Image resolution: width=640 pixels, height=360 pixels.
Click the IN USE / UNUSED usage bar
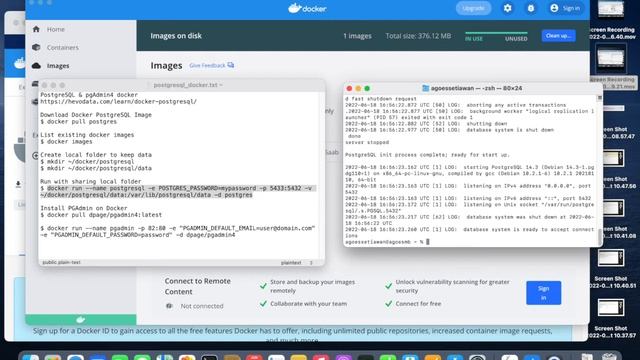click(x=496, y=33)
